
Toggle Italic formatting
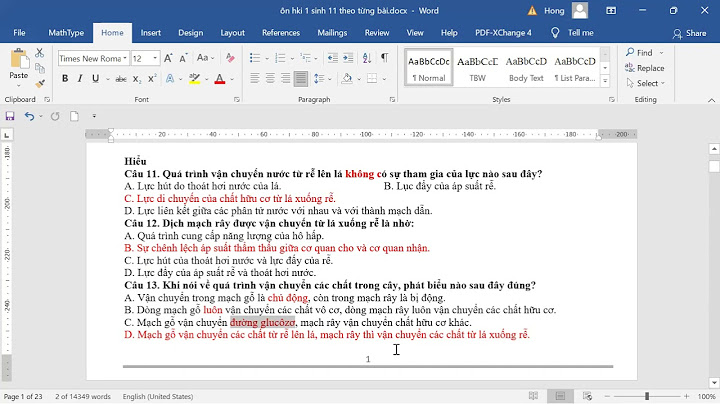coord(80,79)
